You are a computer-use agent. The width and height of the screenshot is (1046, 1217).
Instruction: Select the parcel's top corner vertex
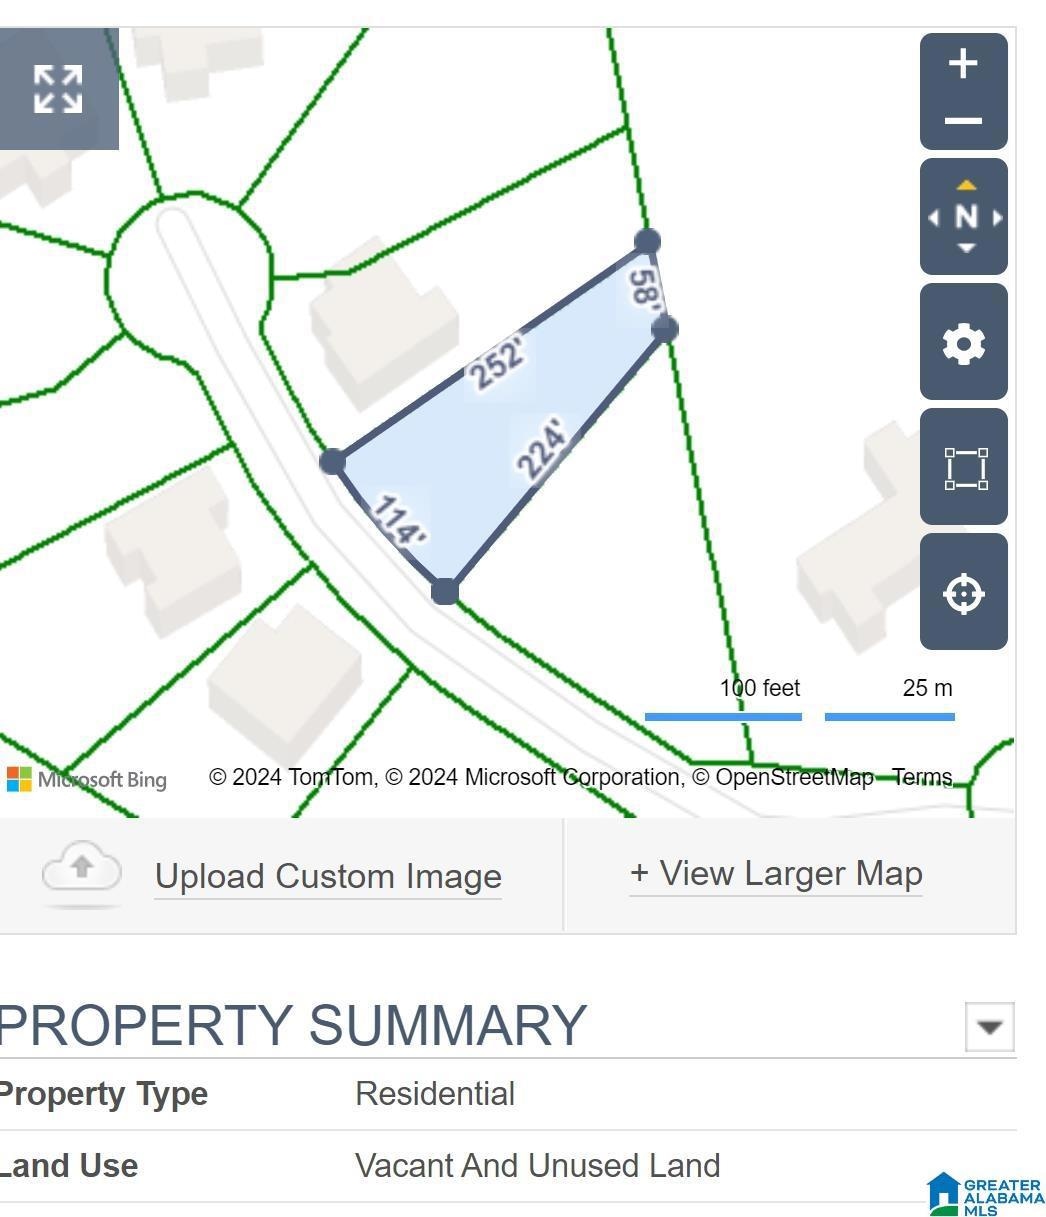(647, 241)
